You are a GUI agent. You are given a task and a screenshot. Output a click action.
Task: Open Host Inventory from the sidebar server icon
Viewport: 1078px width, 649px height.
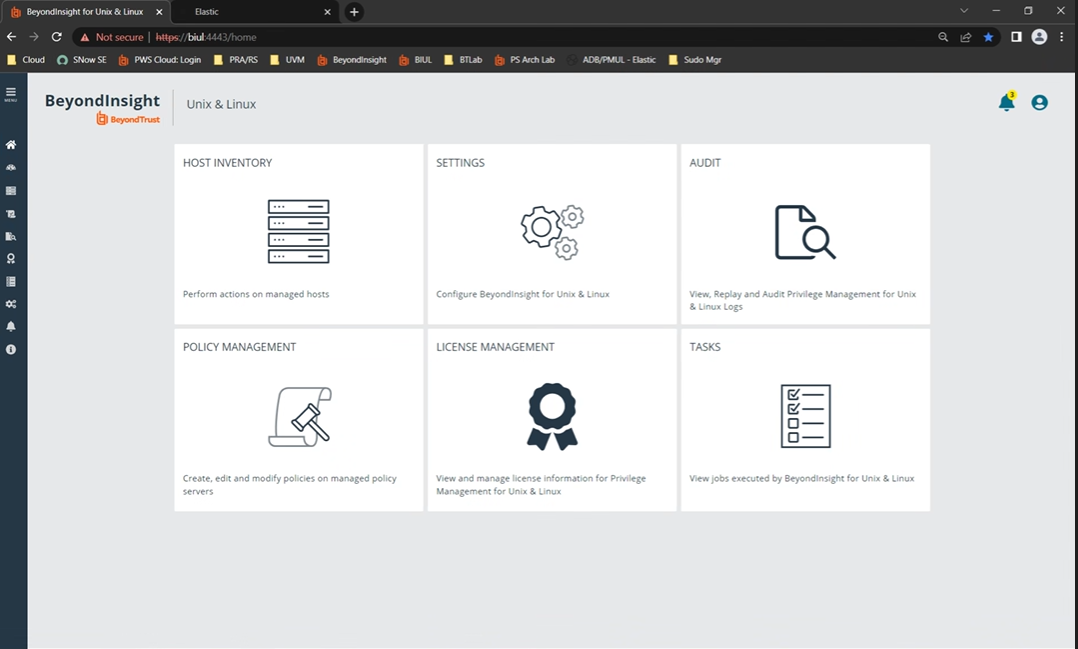tap(11, 191)
